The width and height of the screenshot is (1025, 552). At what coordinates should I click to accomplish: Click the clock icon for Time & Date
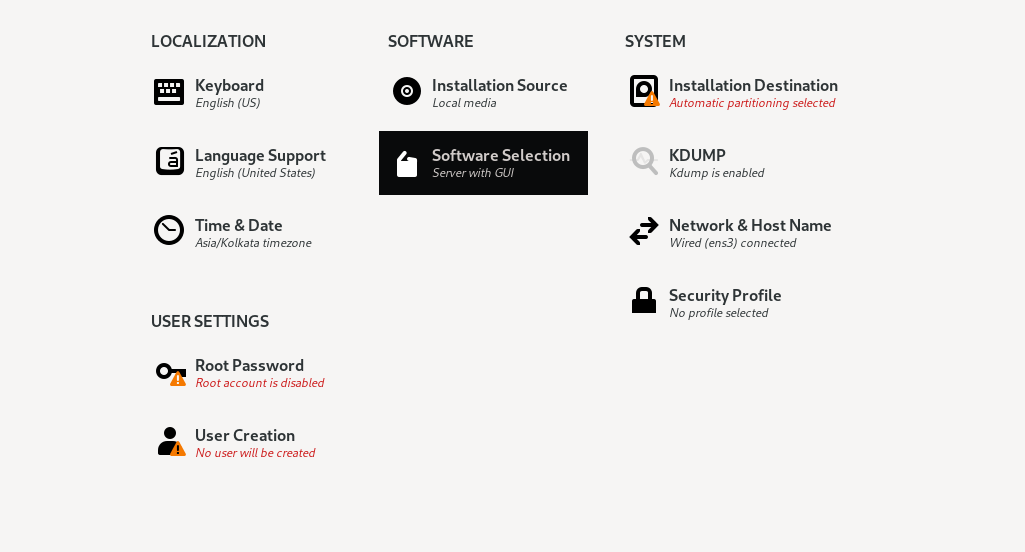tap(169, 230)
